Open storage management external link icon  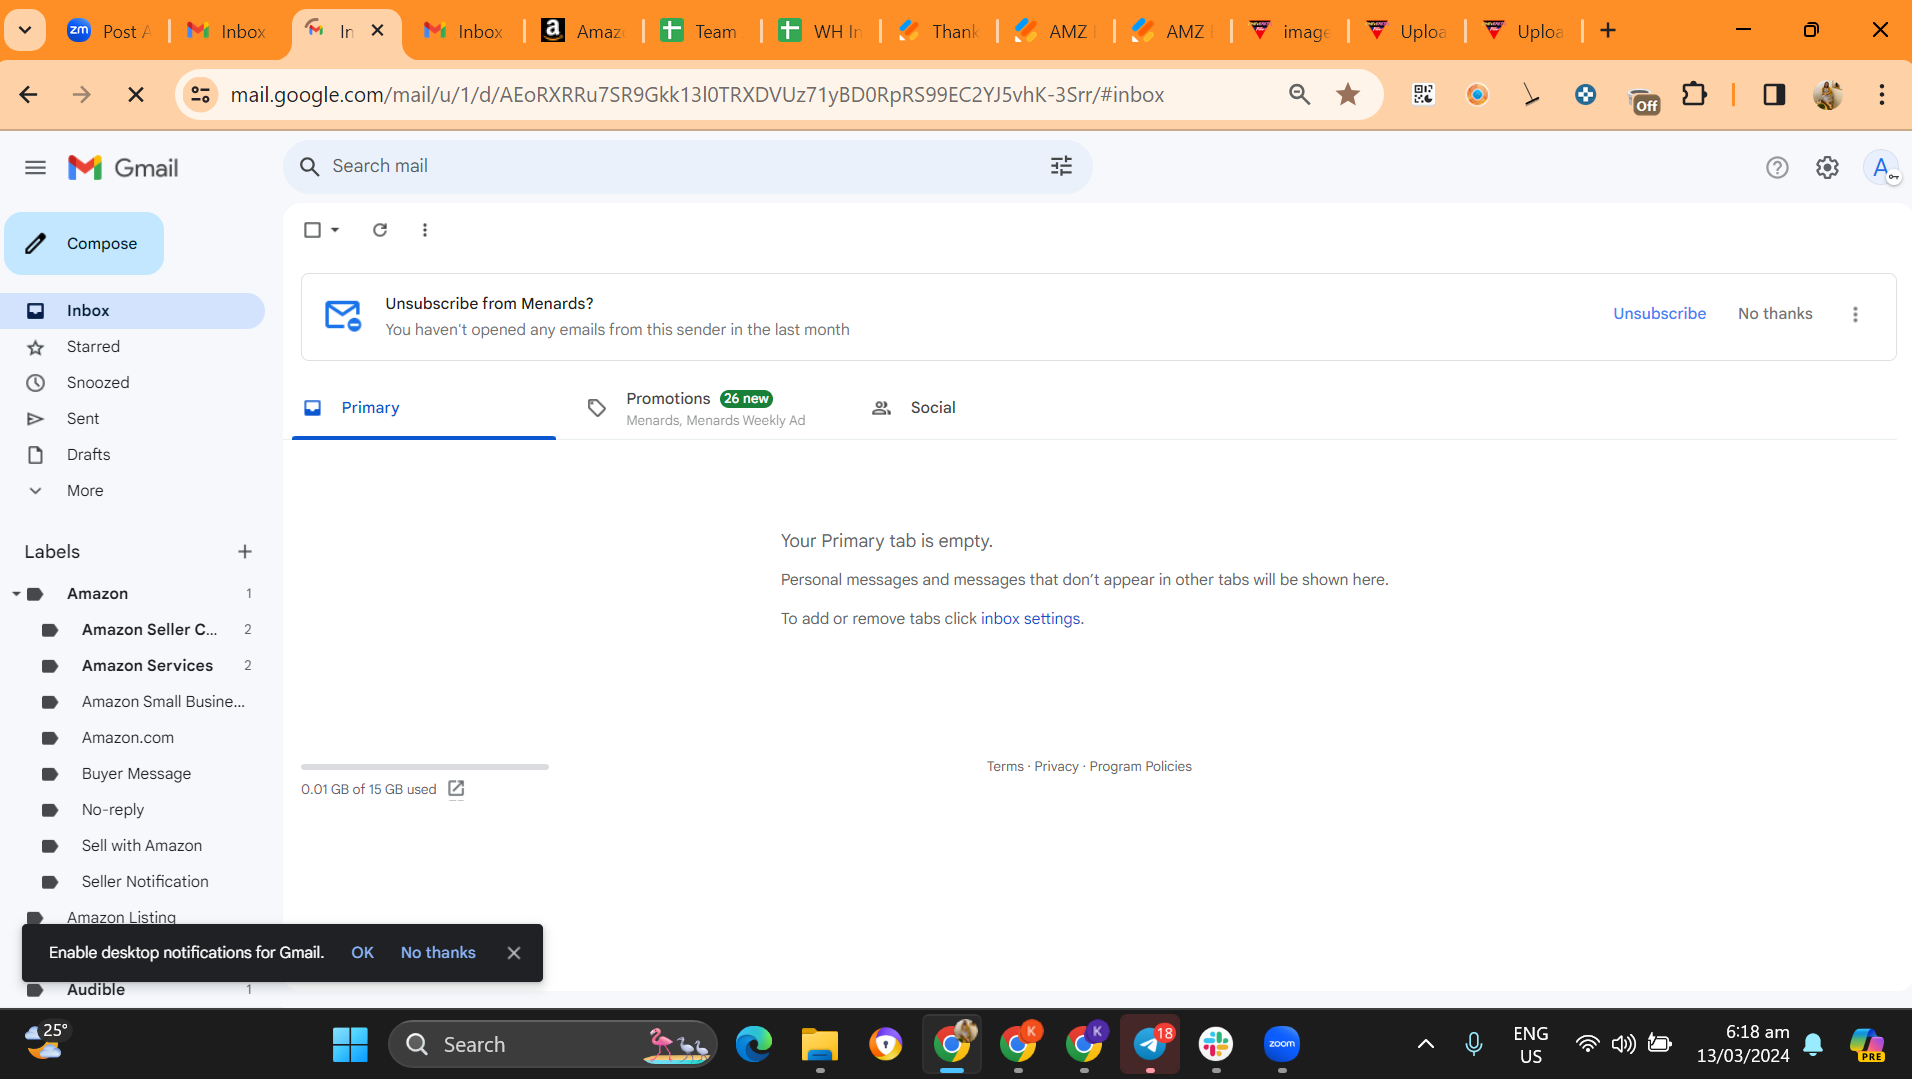(456, 789)
